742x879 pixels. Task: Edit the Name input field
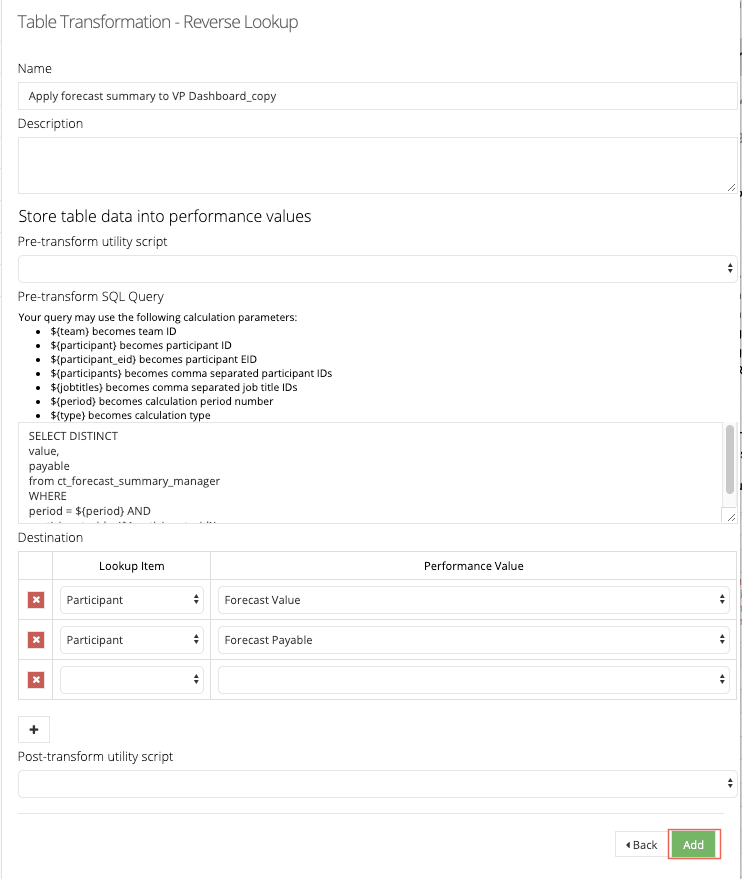click(x=377, y=96)
